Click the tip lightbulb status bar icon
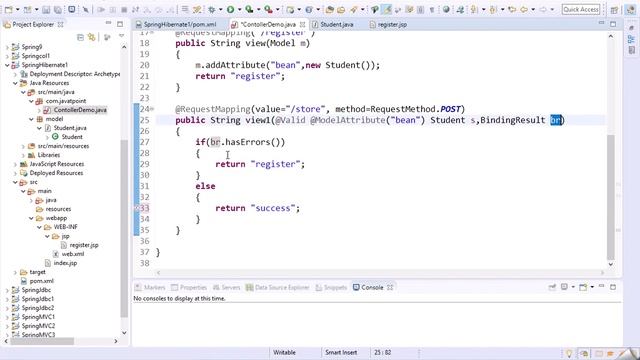The image size is (640, 360). (569, 353)
